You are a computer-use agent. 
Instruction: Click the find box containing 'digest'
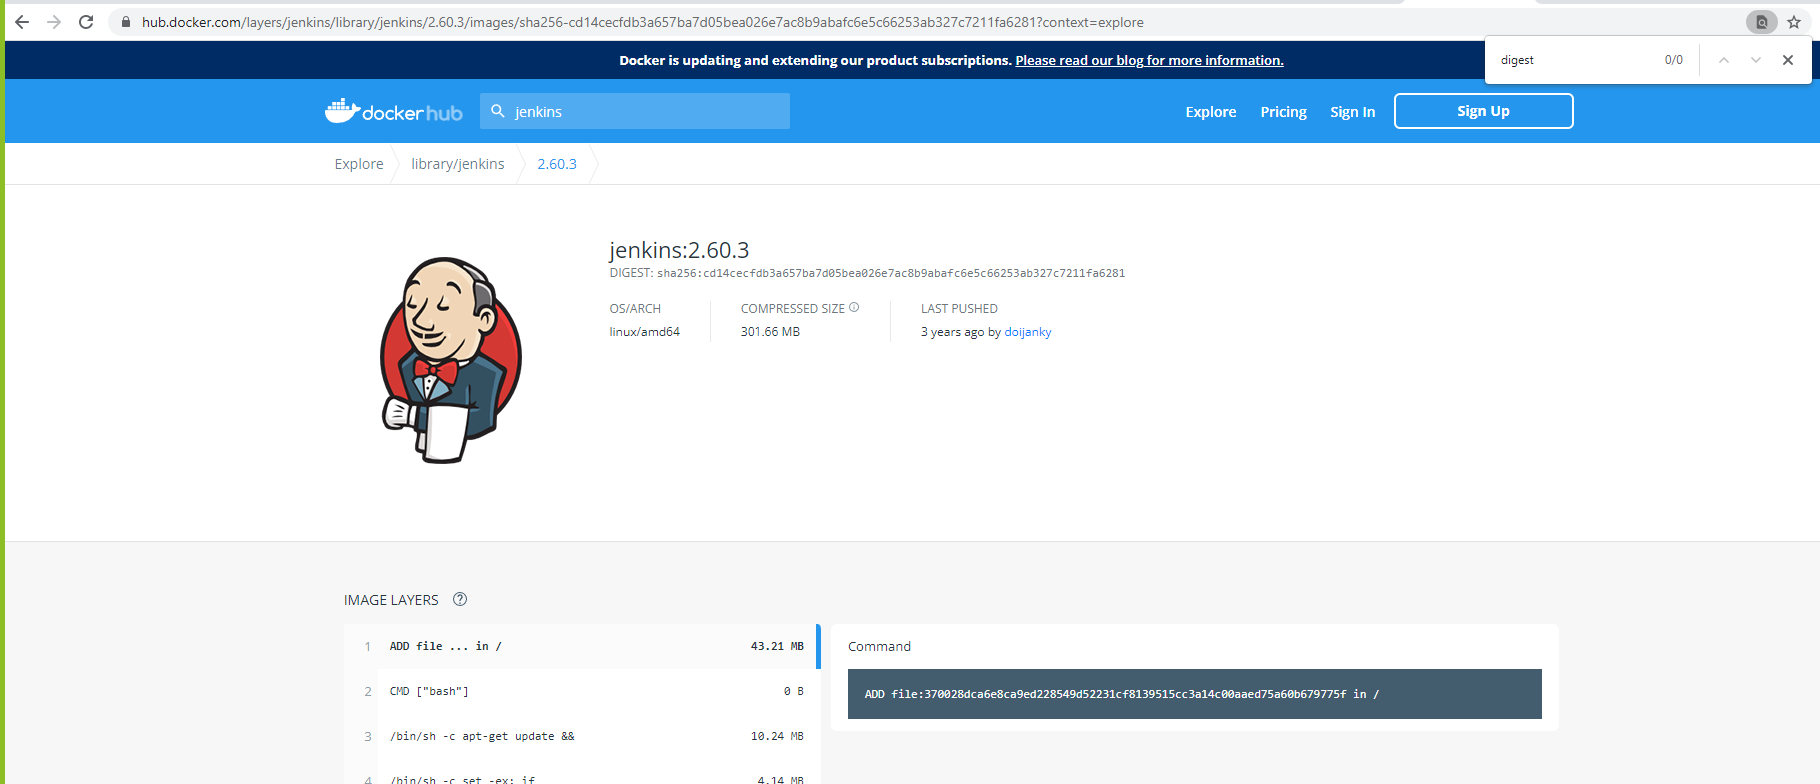1575,60
